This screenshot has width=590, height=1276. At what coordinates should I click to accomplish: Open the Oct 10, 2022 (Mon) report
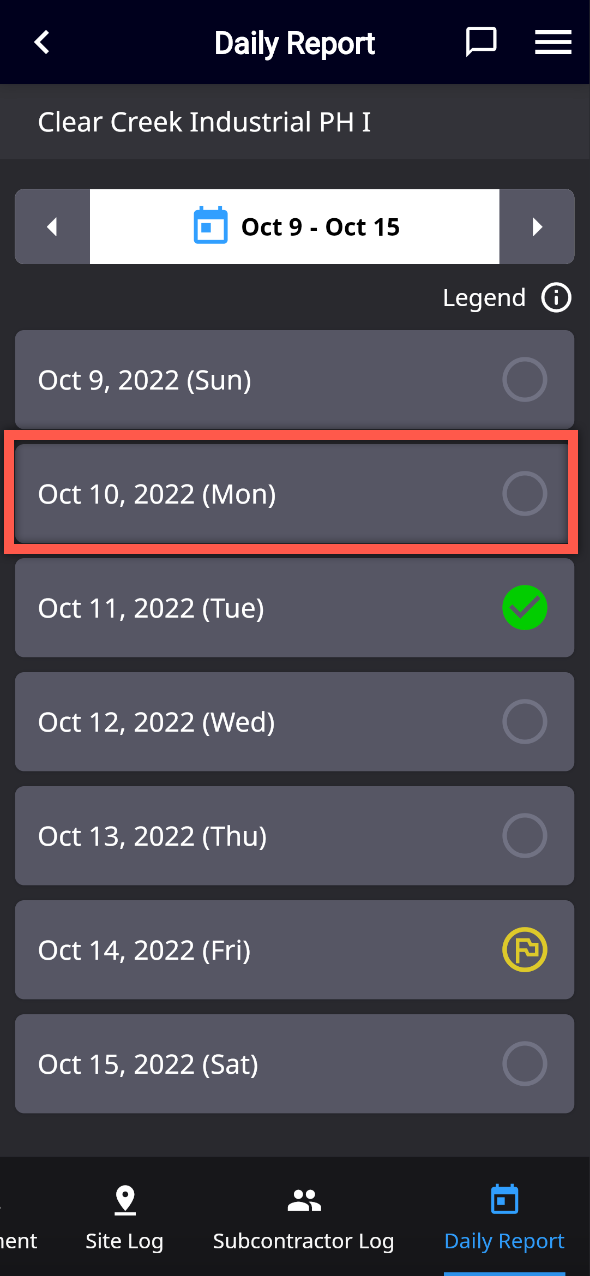295,494
